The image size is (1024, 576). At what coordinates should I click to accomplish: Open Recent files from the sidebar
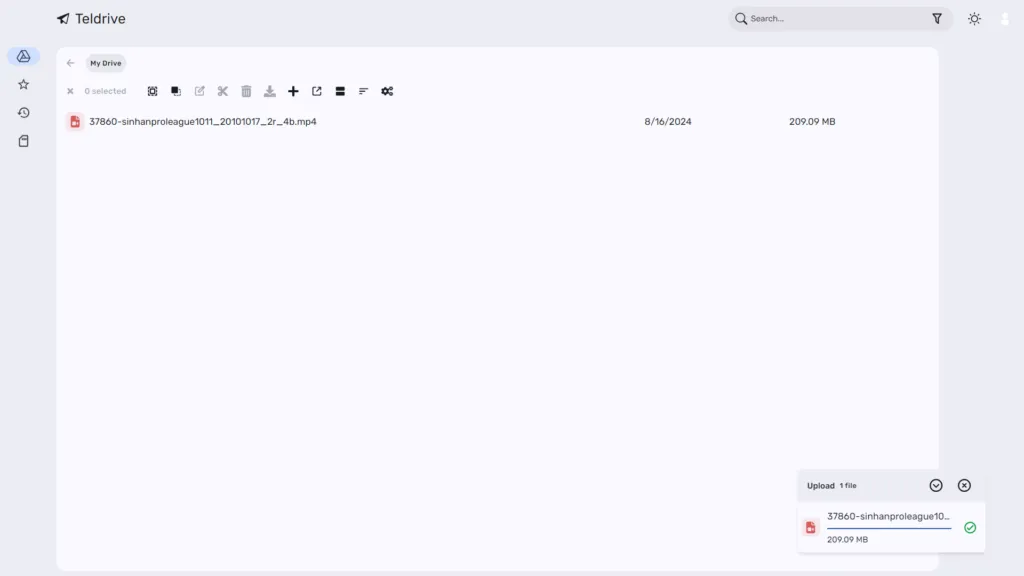point(23,112)
